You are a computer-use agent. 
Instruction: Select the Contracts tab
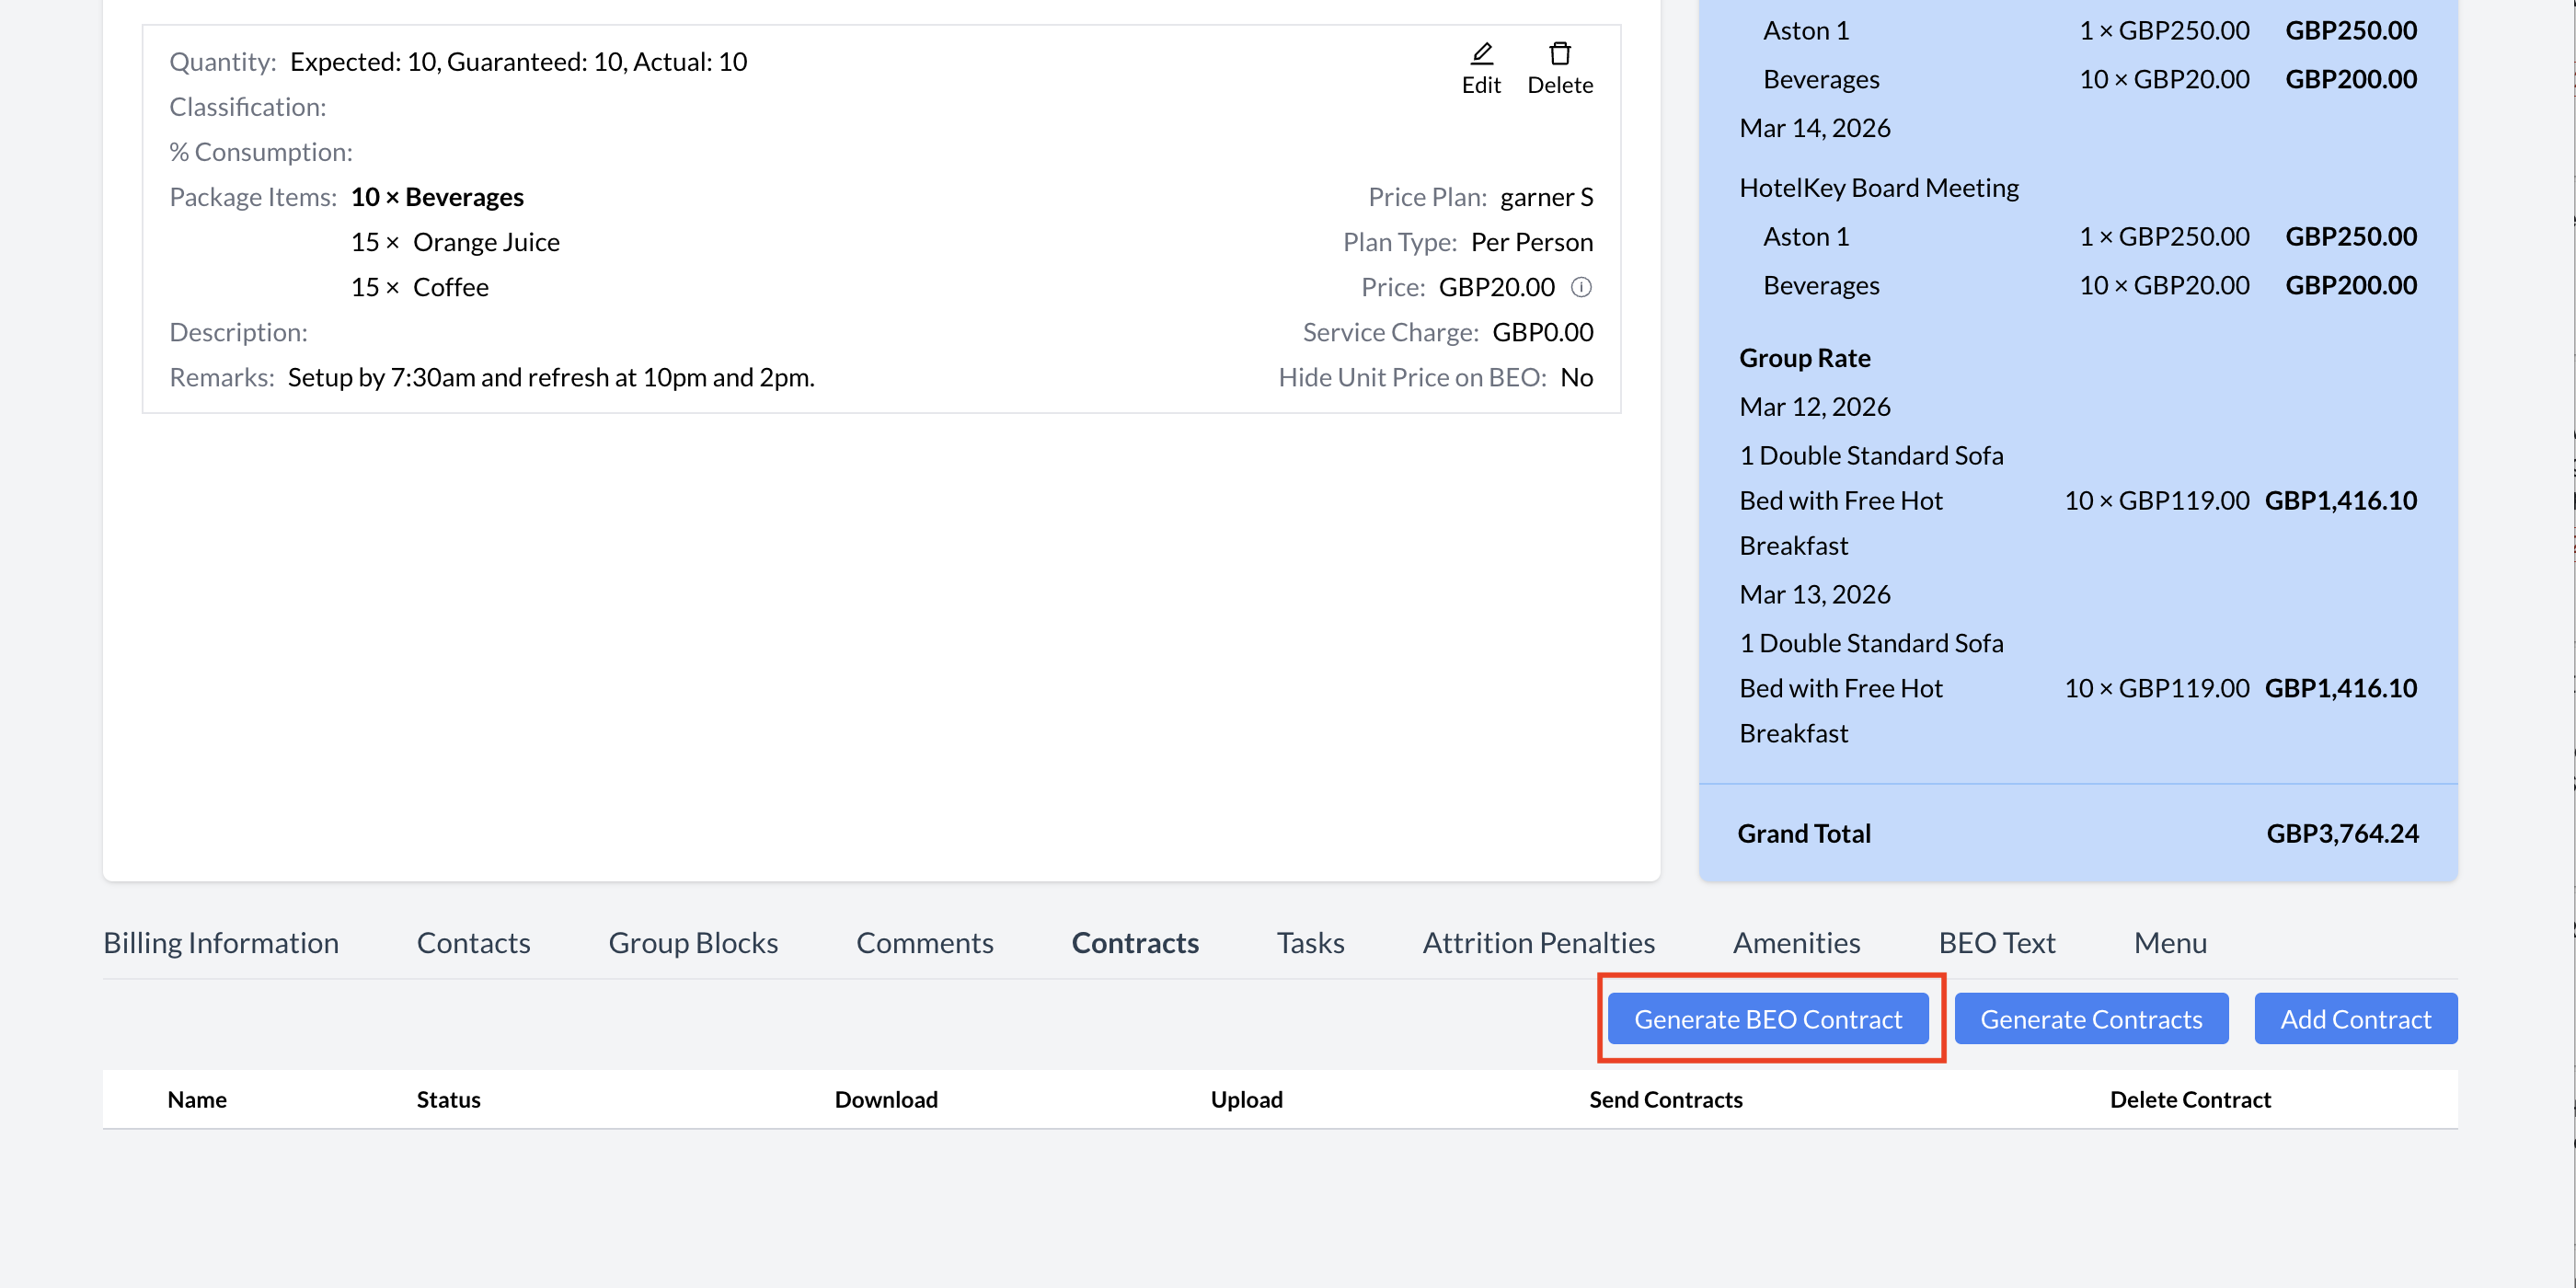1135,942
